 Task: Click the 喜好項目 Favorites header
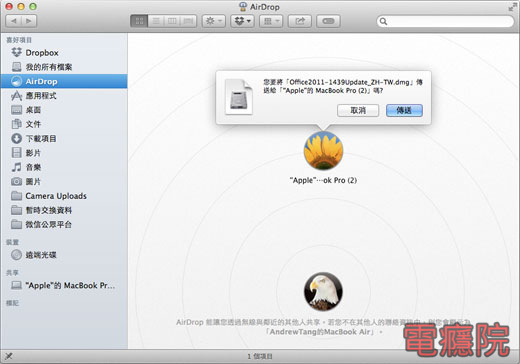point(19,40)
